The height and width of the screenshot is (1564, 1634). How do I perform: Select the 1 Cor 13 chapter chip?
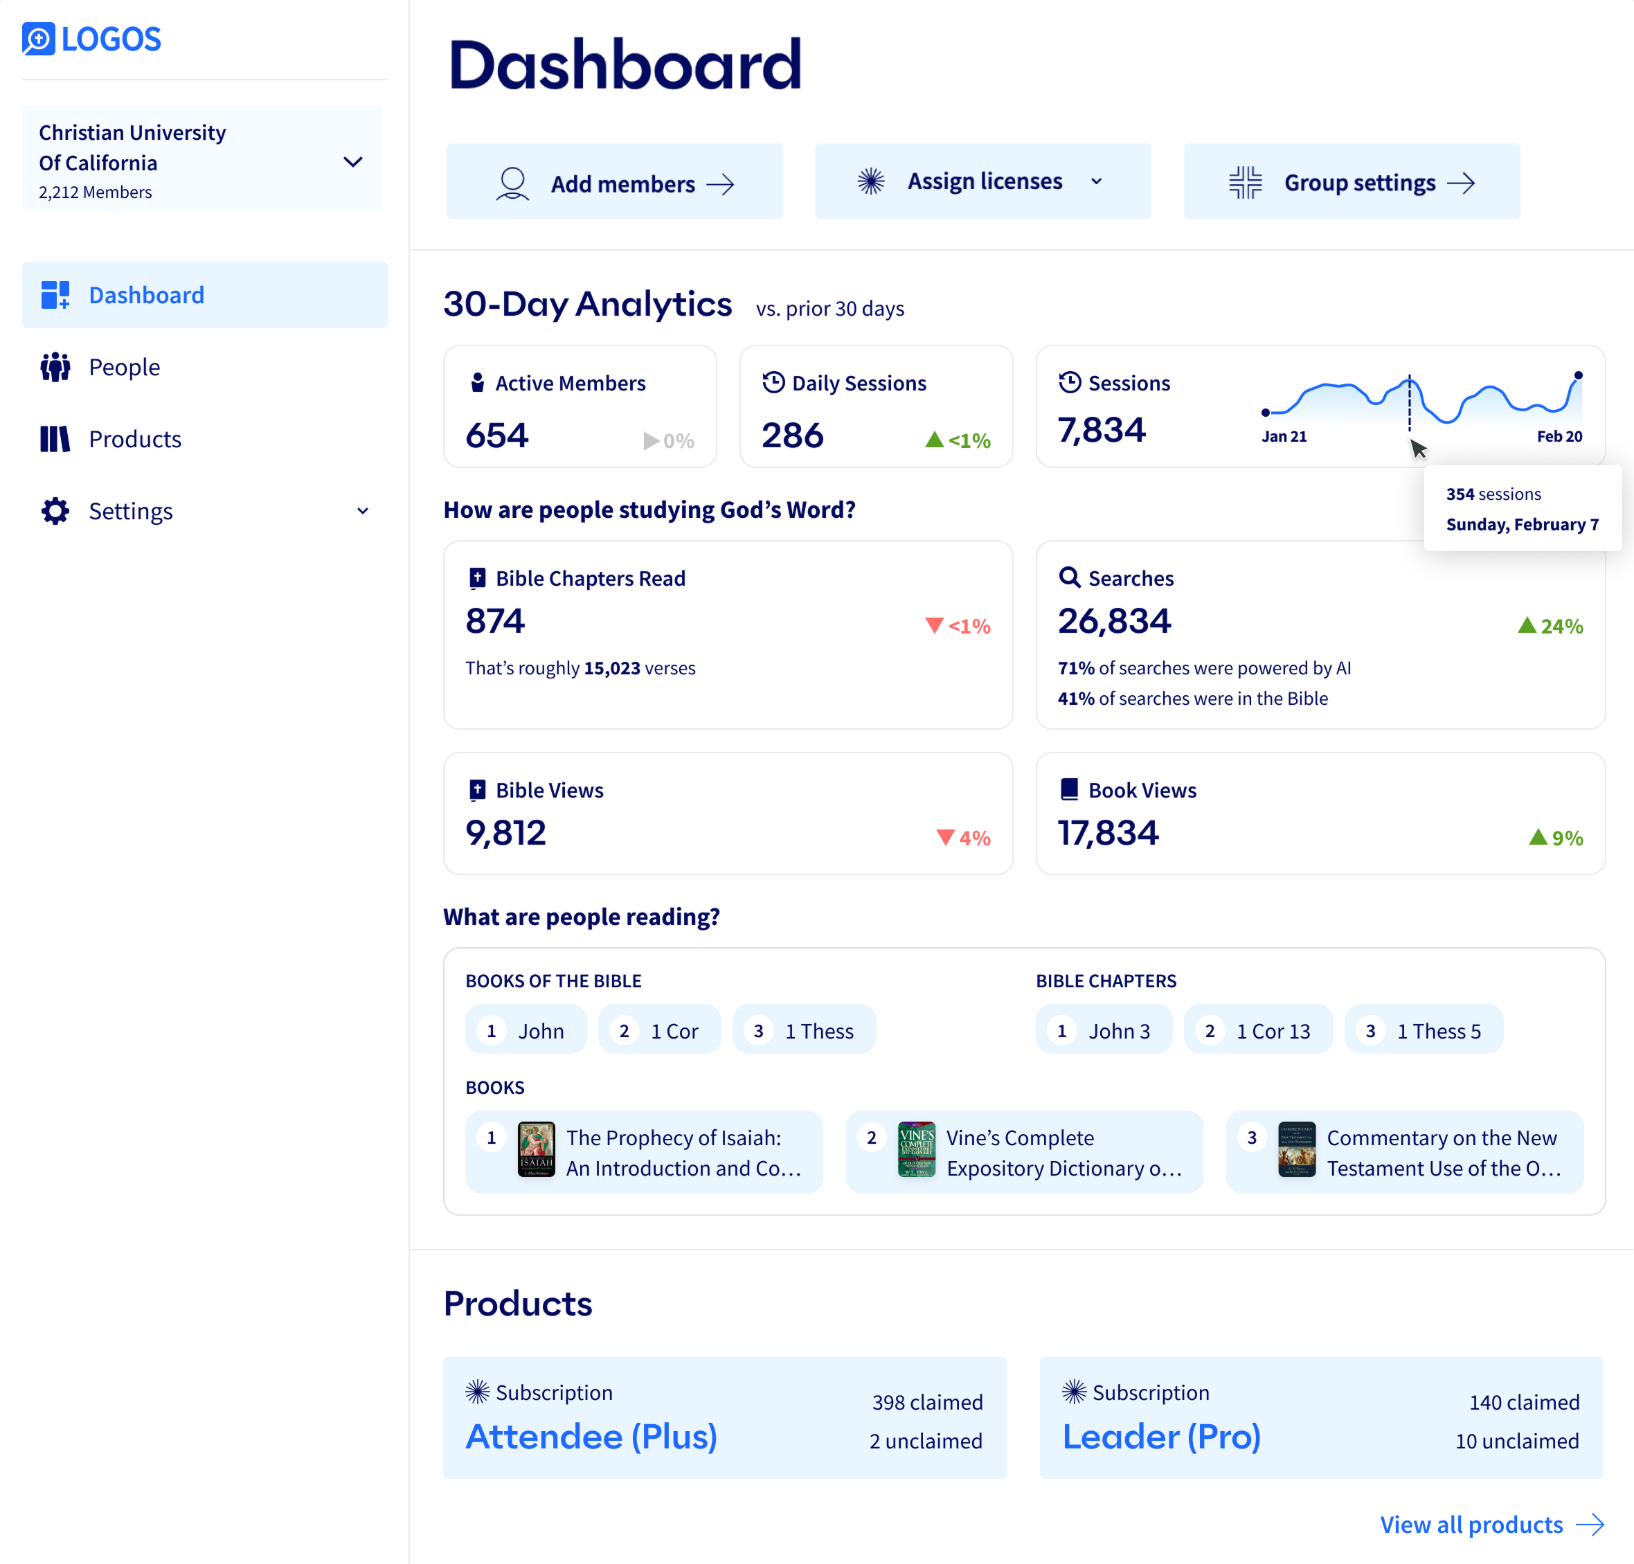[x=1258, y=1030]
